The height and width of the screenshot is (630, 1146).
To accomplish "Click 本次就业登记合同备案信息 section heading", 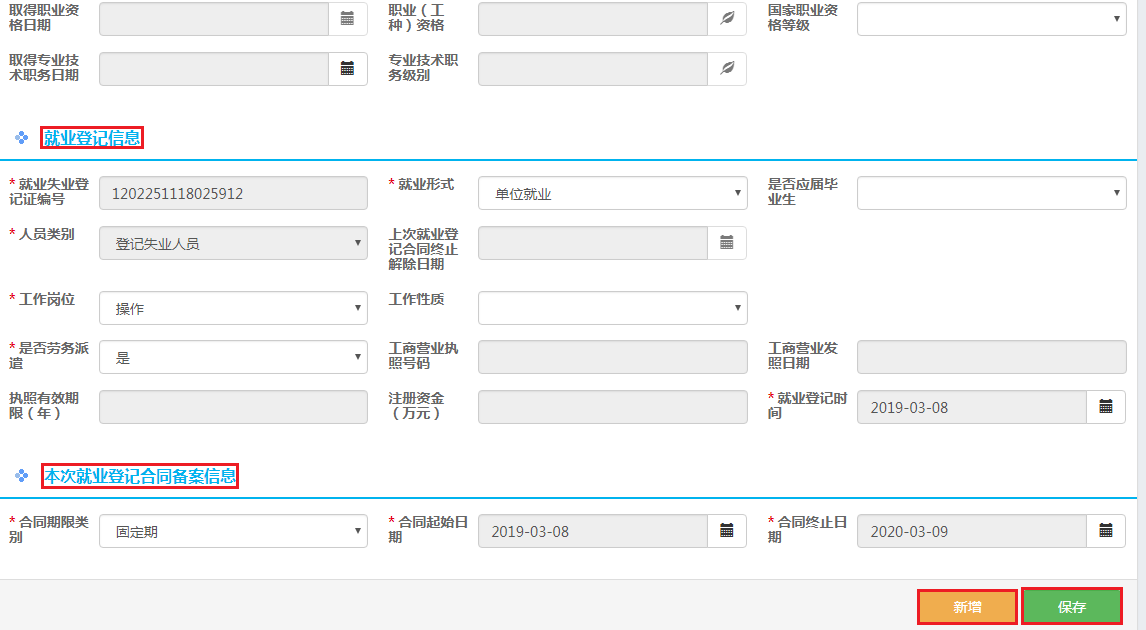I will click(x=140, y=476).
